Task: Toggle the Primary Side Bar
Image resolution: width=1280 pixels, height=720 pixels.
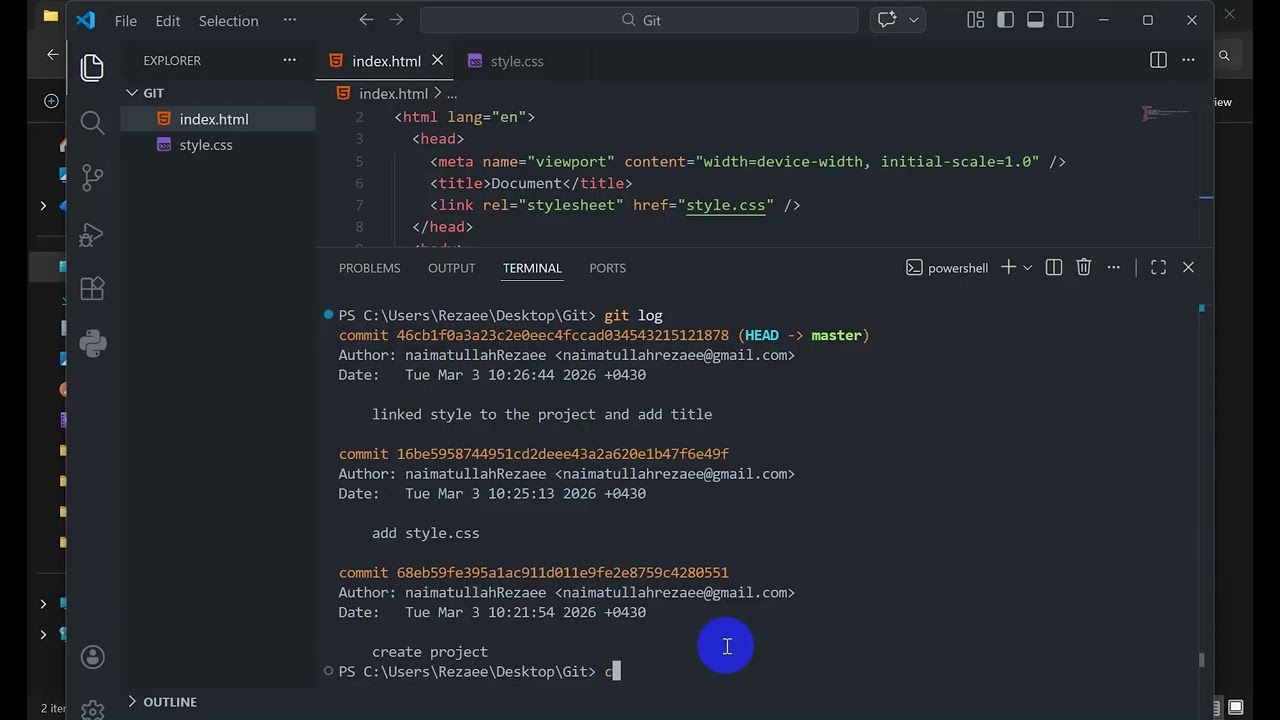Action: 1006,20
